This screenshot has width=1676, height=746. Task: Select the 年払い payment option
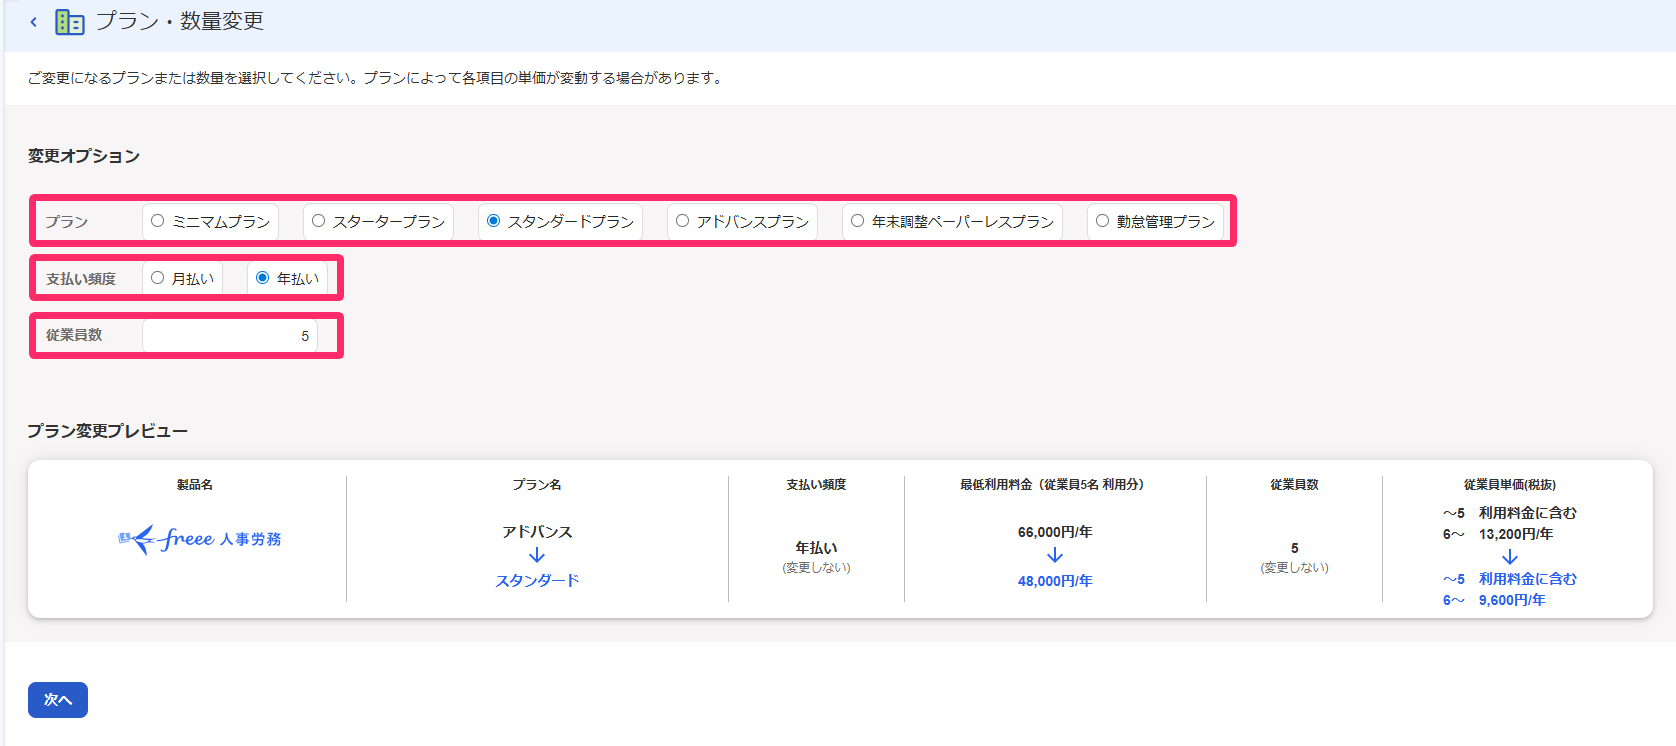click(x=287, y=279)
